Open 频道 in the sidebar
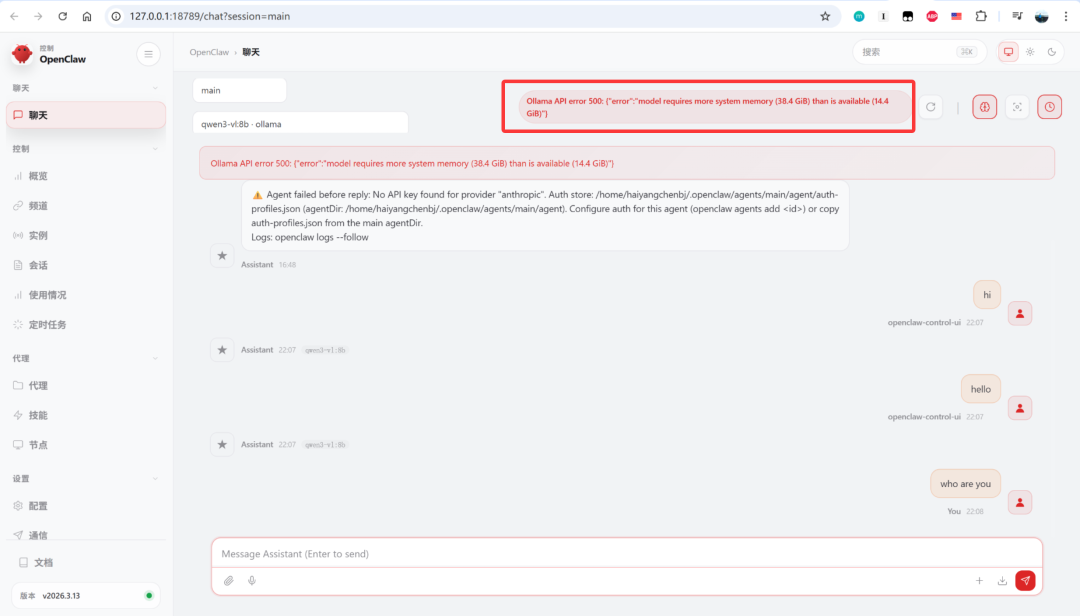This screenshot has height=616, width=1080. tap(86, 205)
